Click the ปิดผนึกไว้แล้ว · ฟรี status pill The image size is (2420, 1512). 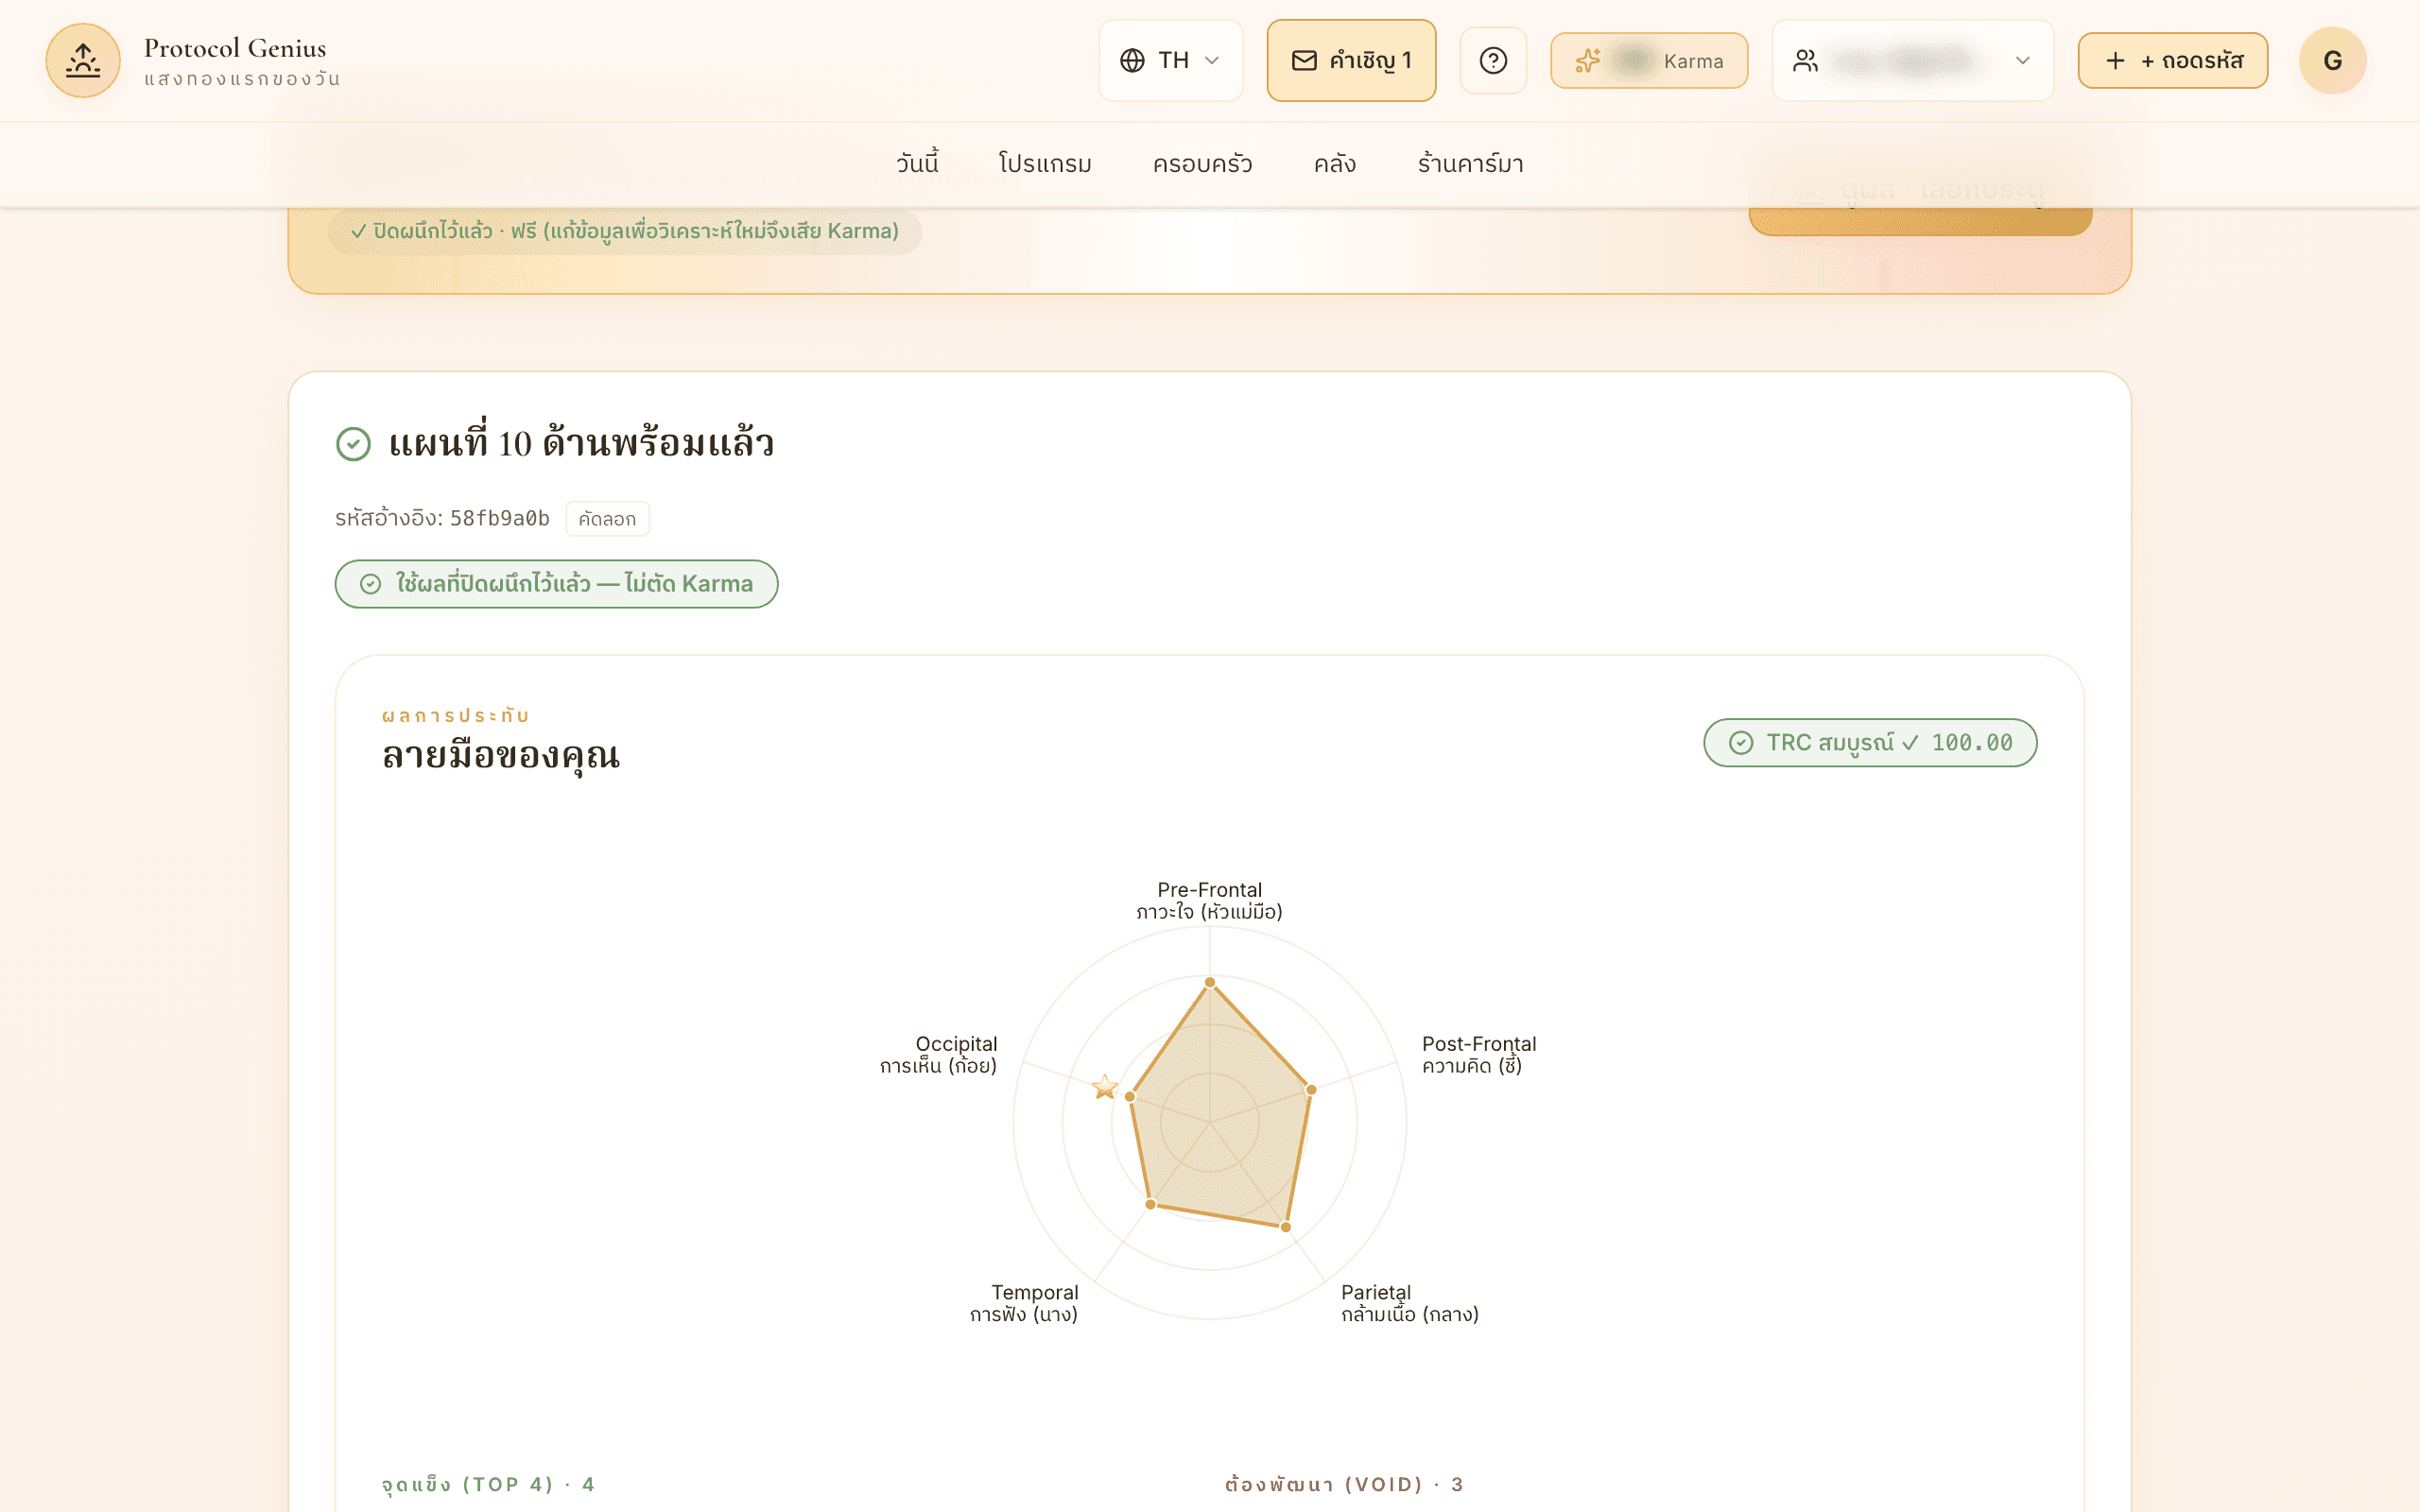[x=624, y=231]
